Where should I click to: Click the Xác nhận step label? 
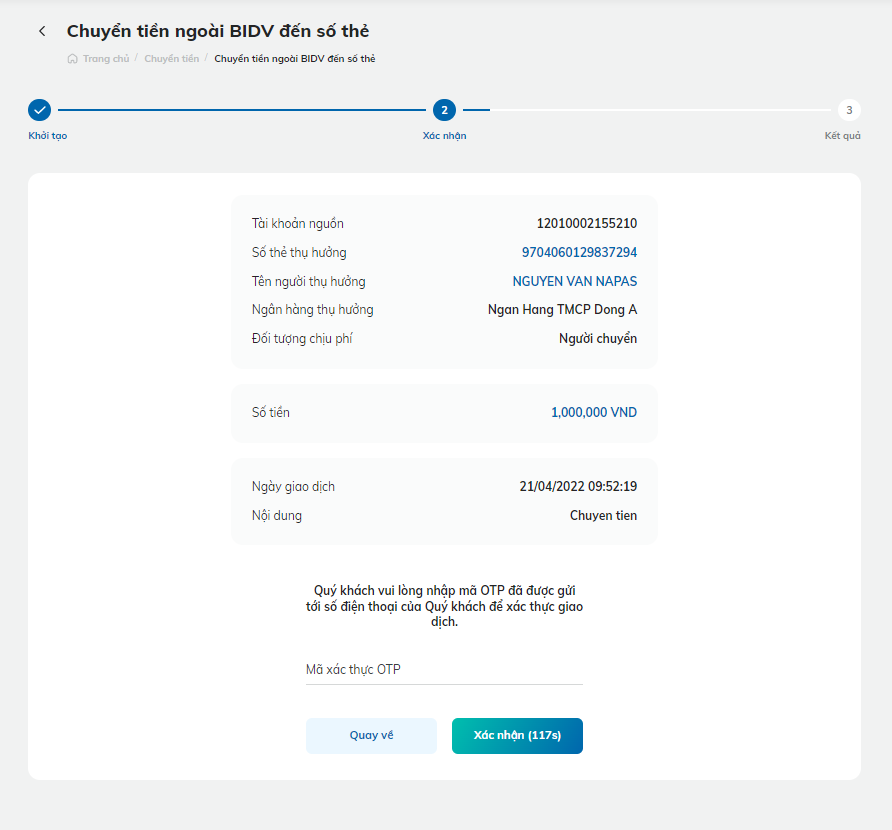pos(444,135)
